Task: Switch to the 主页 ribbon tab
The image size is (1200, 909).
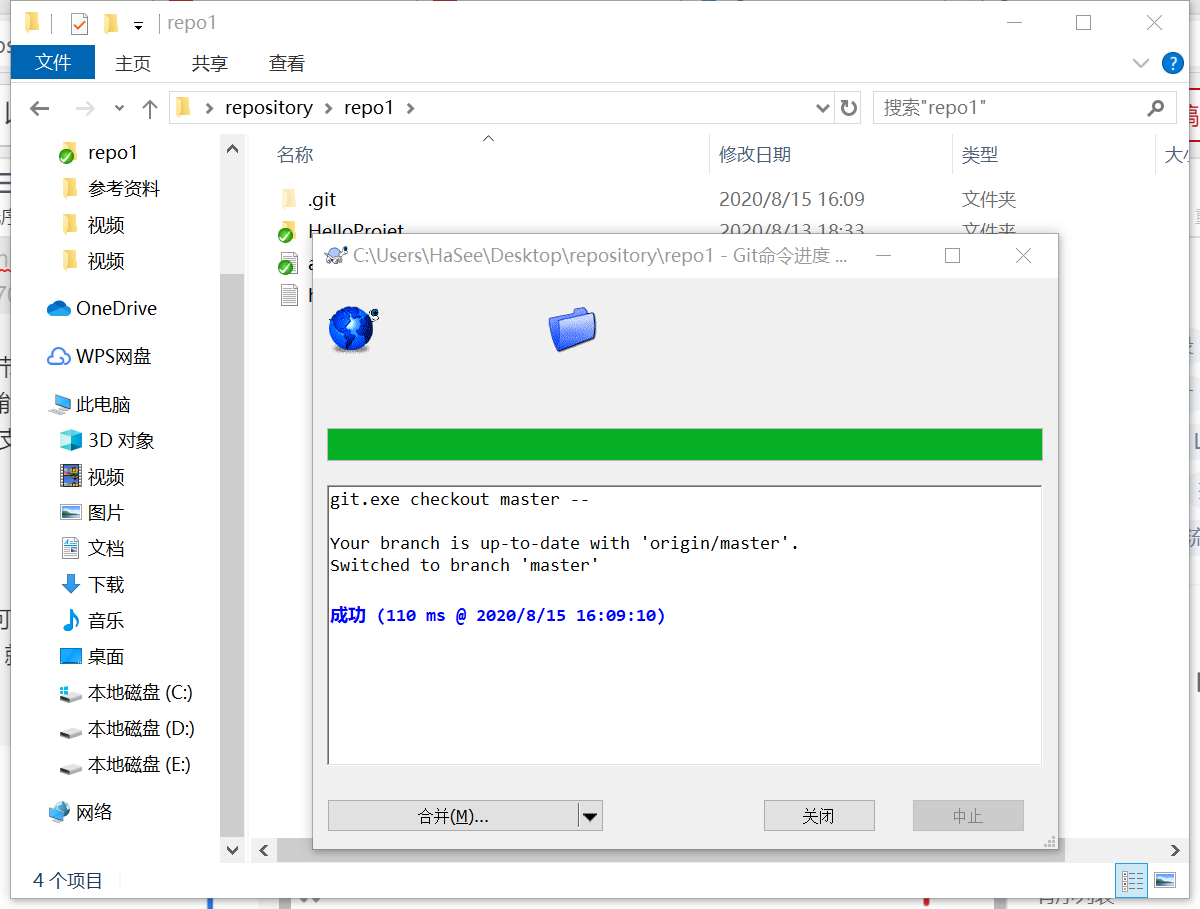Action: pyautogui.click(x=133, y=63)
